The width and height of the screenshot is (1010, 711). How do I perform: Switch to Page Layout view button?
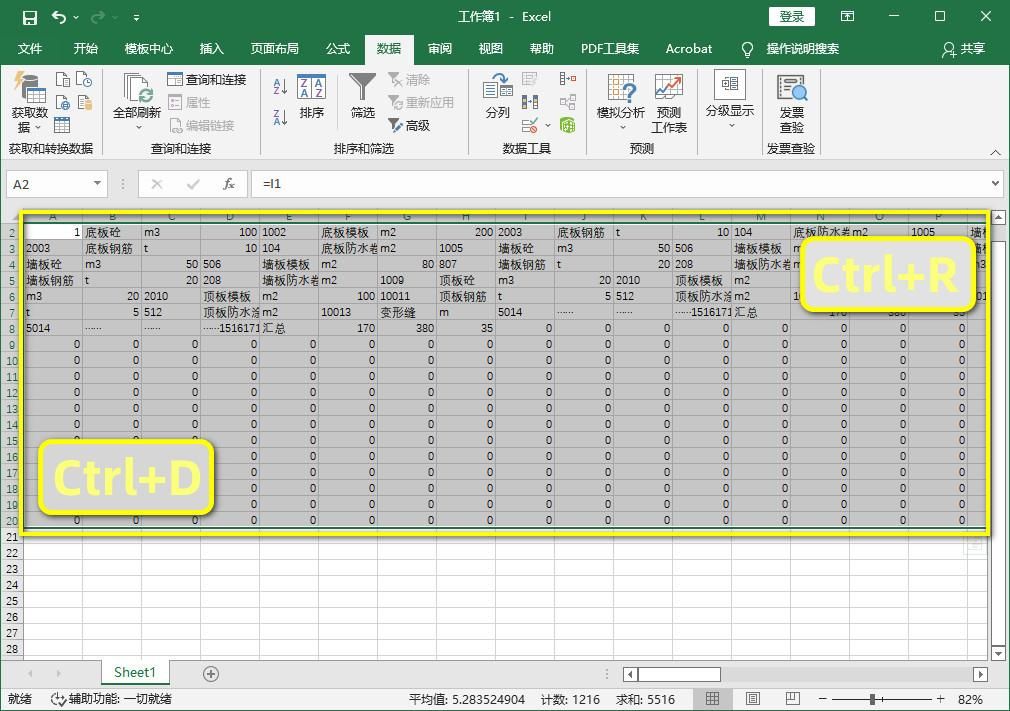pos(752,699)
